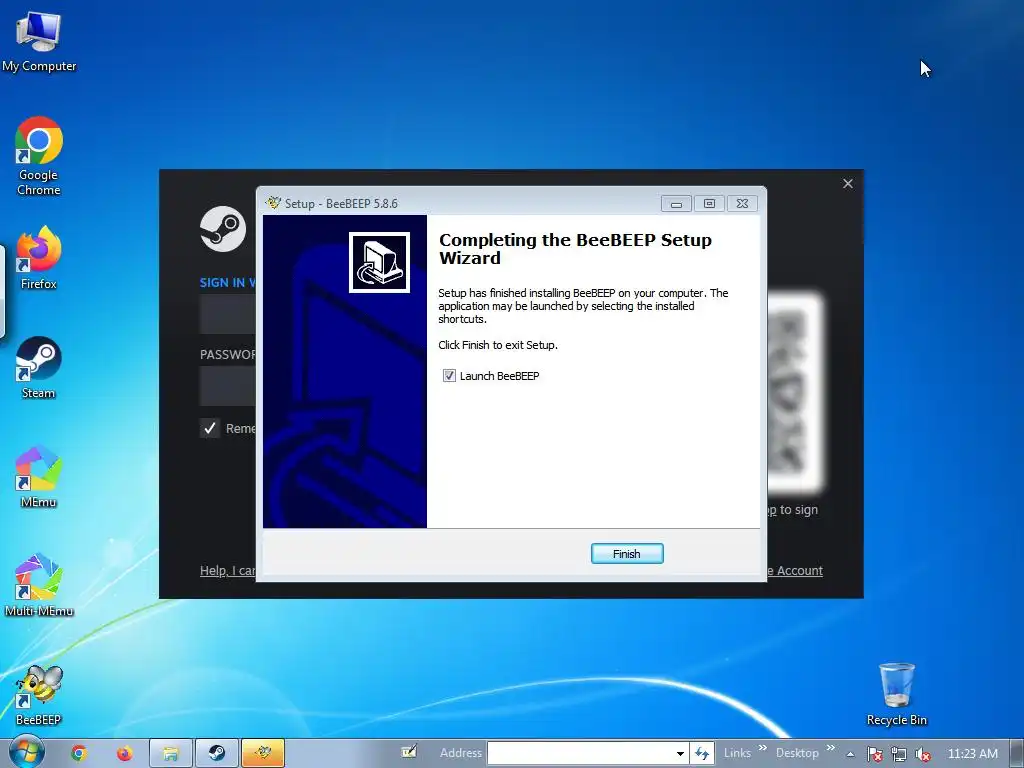Image resolution: width=1024 pixels, height=768 pixels.
Task: Click the BeeBEEP bee icon in setup title bar
Action: click(x=273, y=203)
